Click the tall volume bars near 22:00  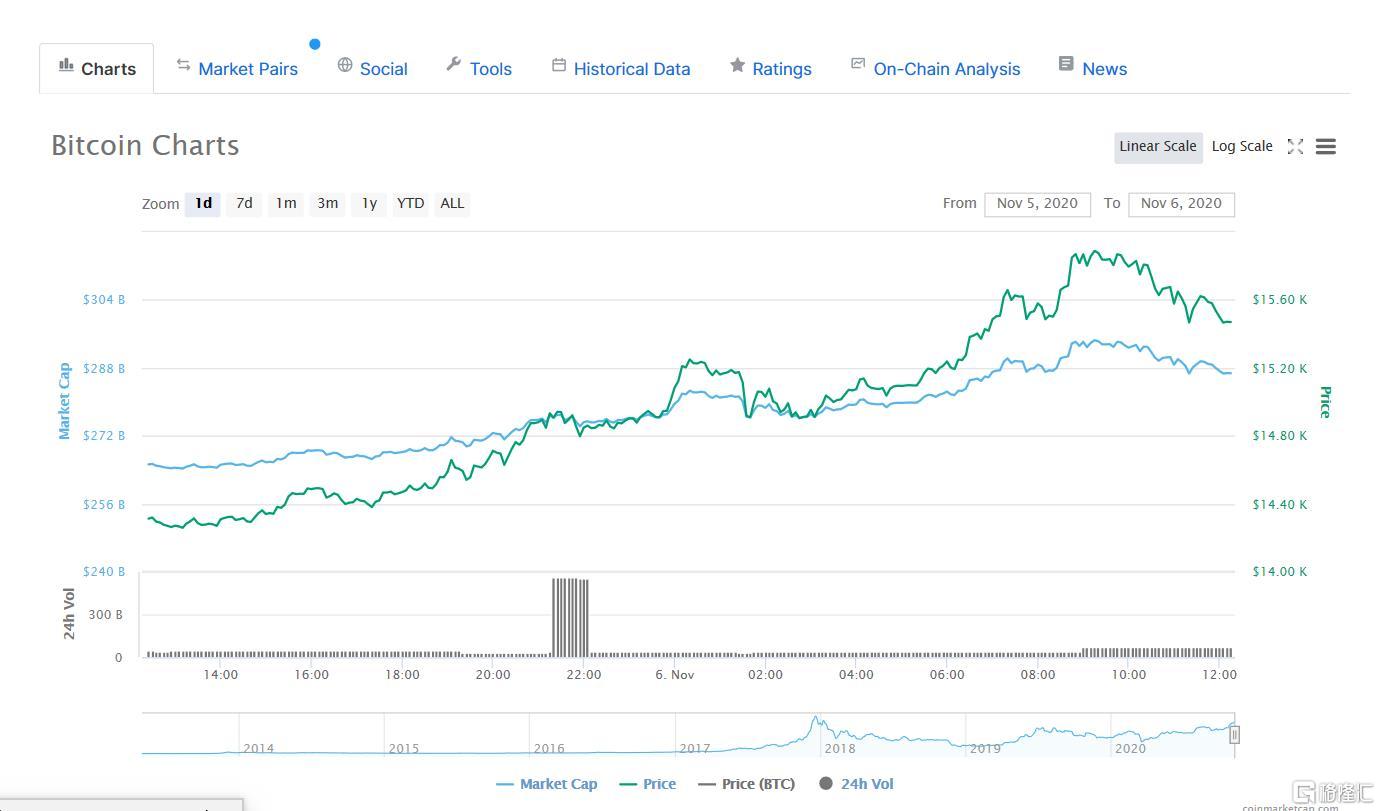pyautogui.click(x=570, y=617)
